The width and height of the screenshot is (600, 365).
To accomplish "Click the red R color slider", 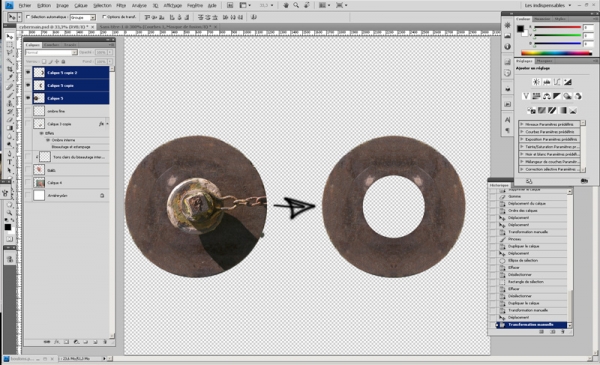I will pyautogui.click(x=558, y=28).
